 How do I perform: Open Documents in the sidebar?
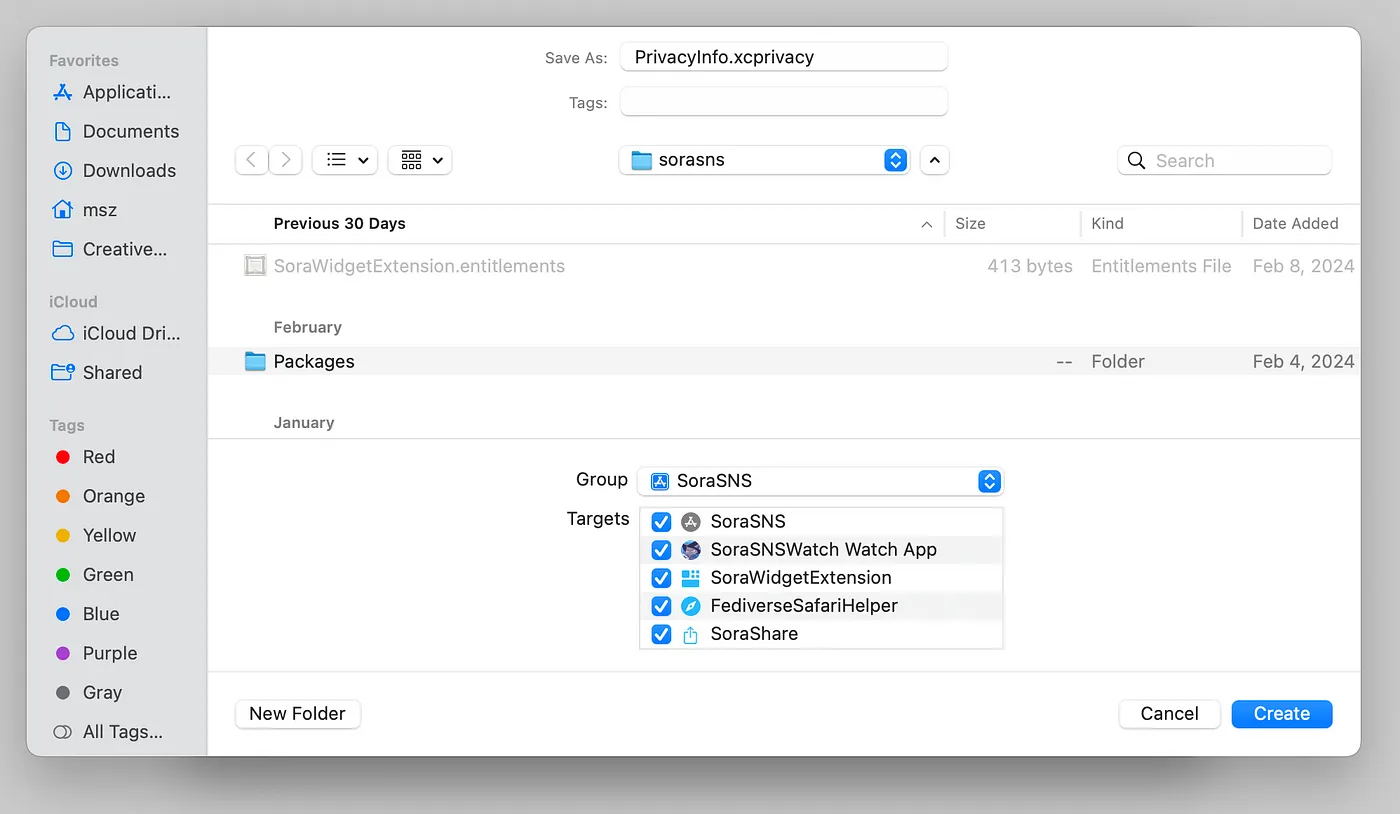(116, 131)
